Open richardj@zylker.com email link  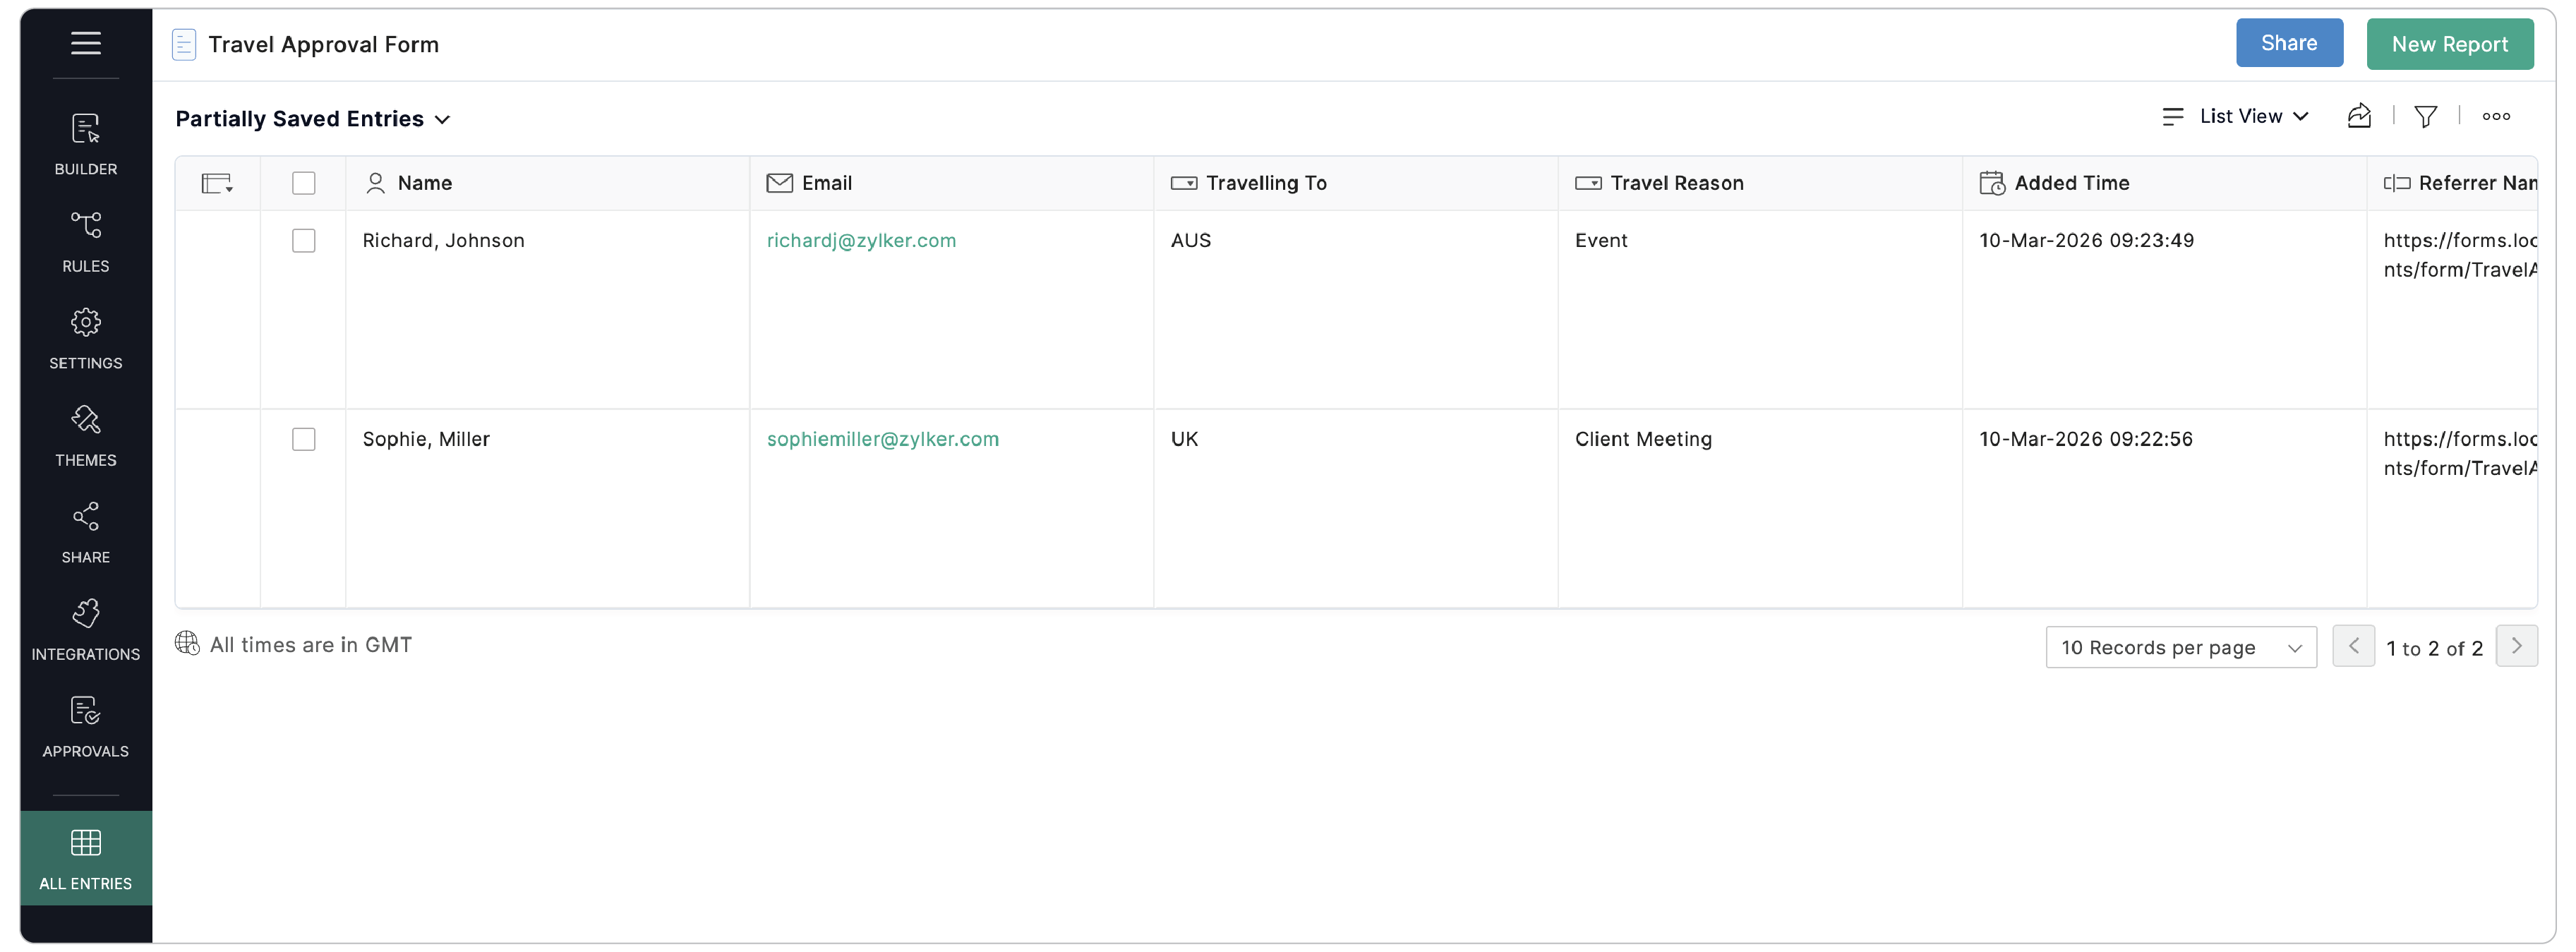861,241
